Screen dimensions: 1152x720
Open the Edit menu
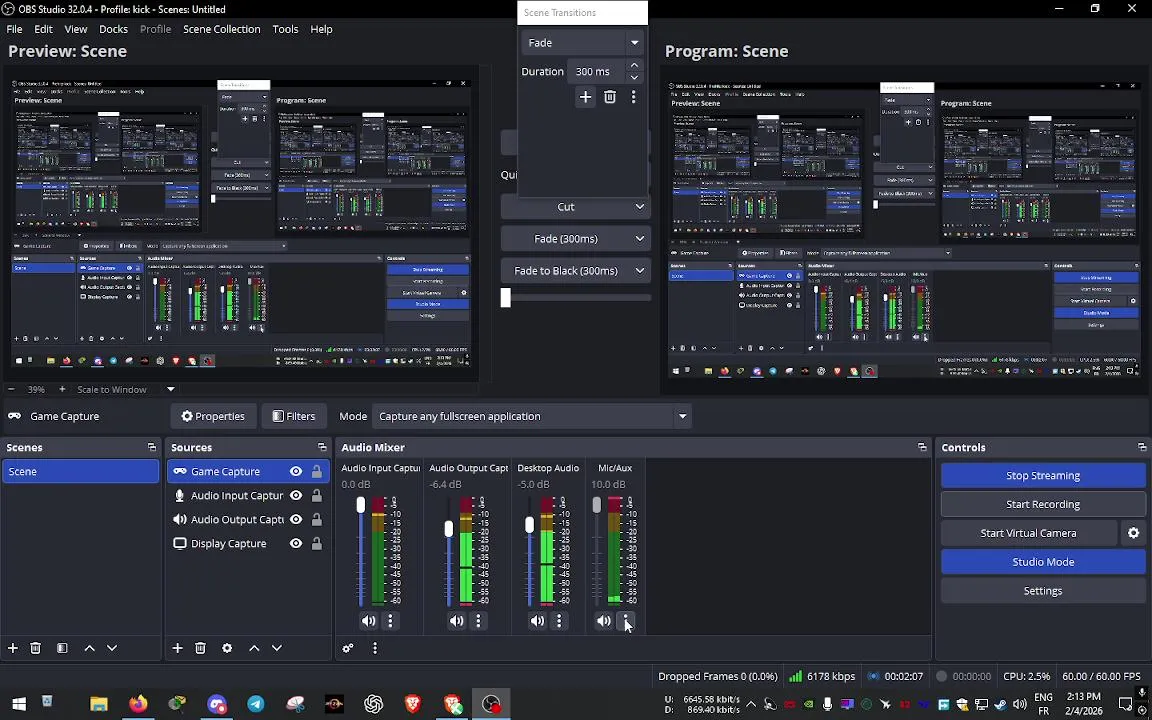click(x=43, y=29)
